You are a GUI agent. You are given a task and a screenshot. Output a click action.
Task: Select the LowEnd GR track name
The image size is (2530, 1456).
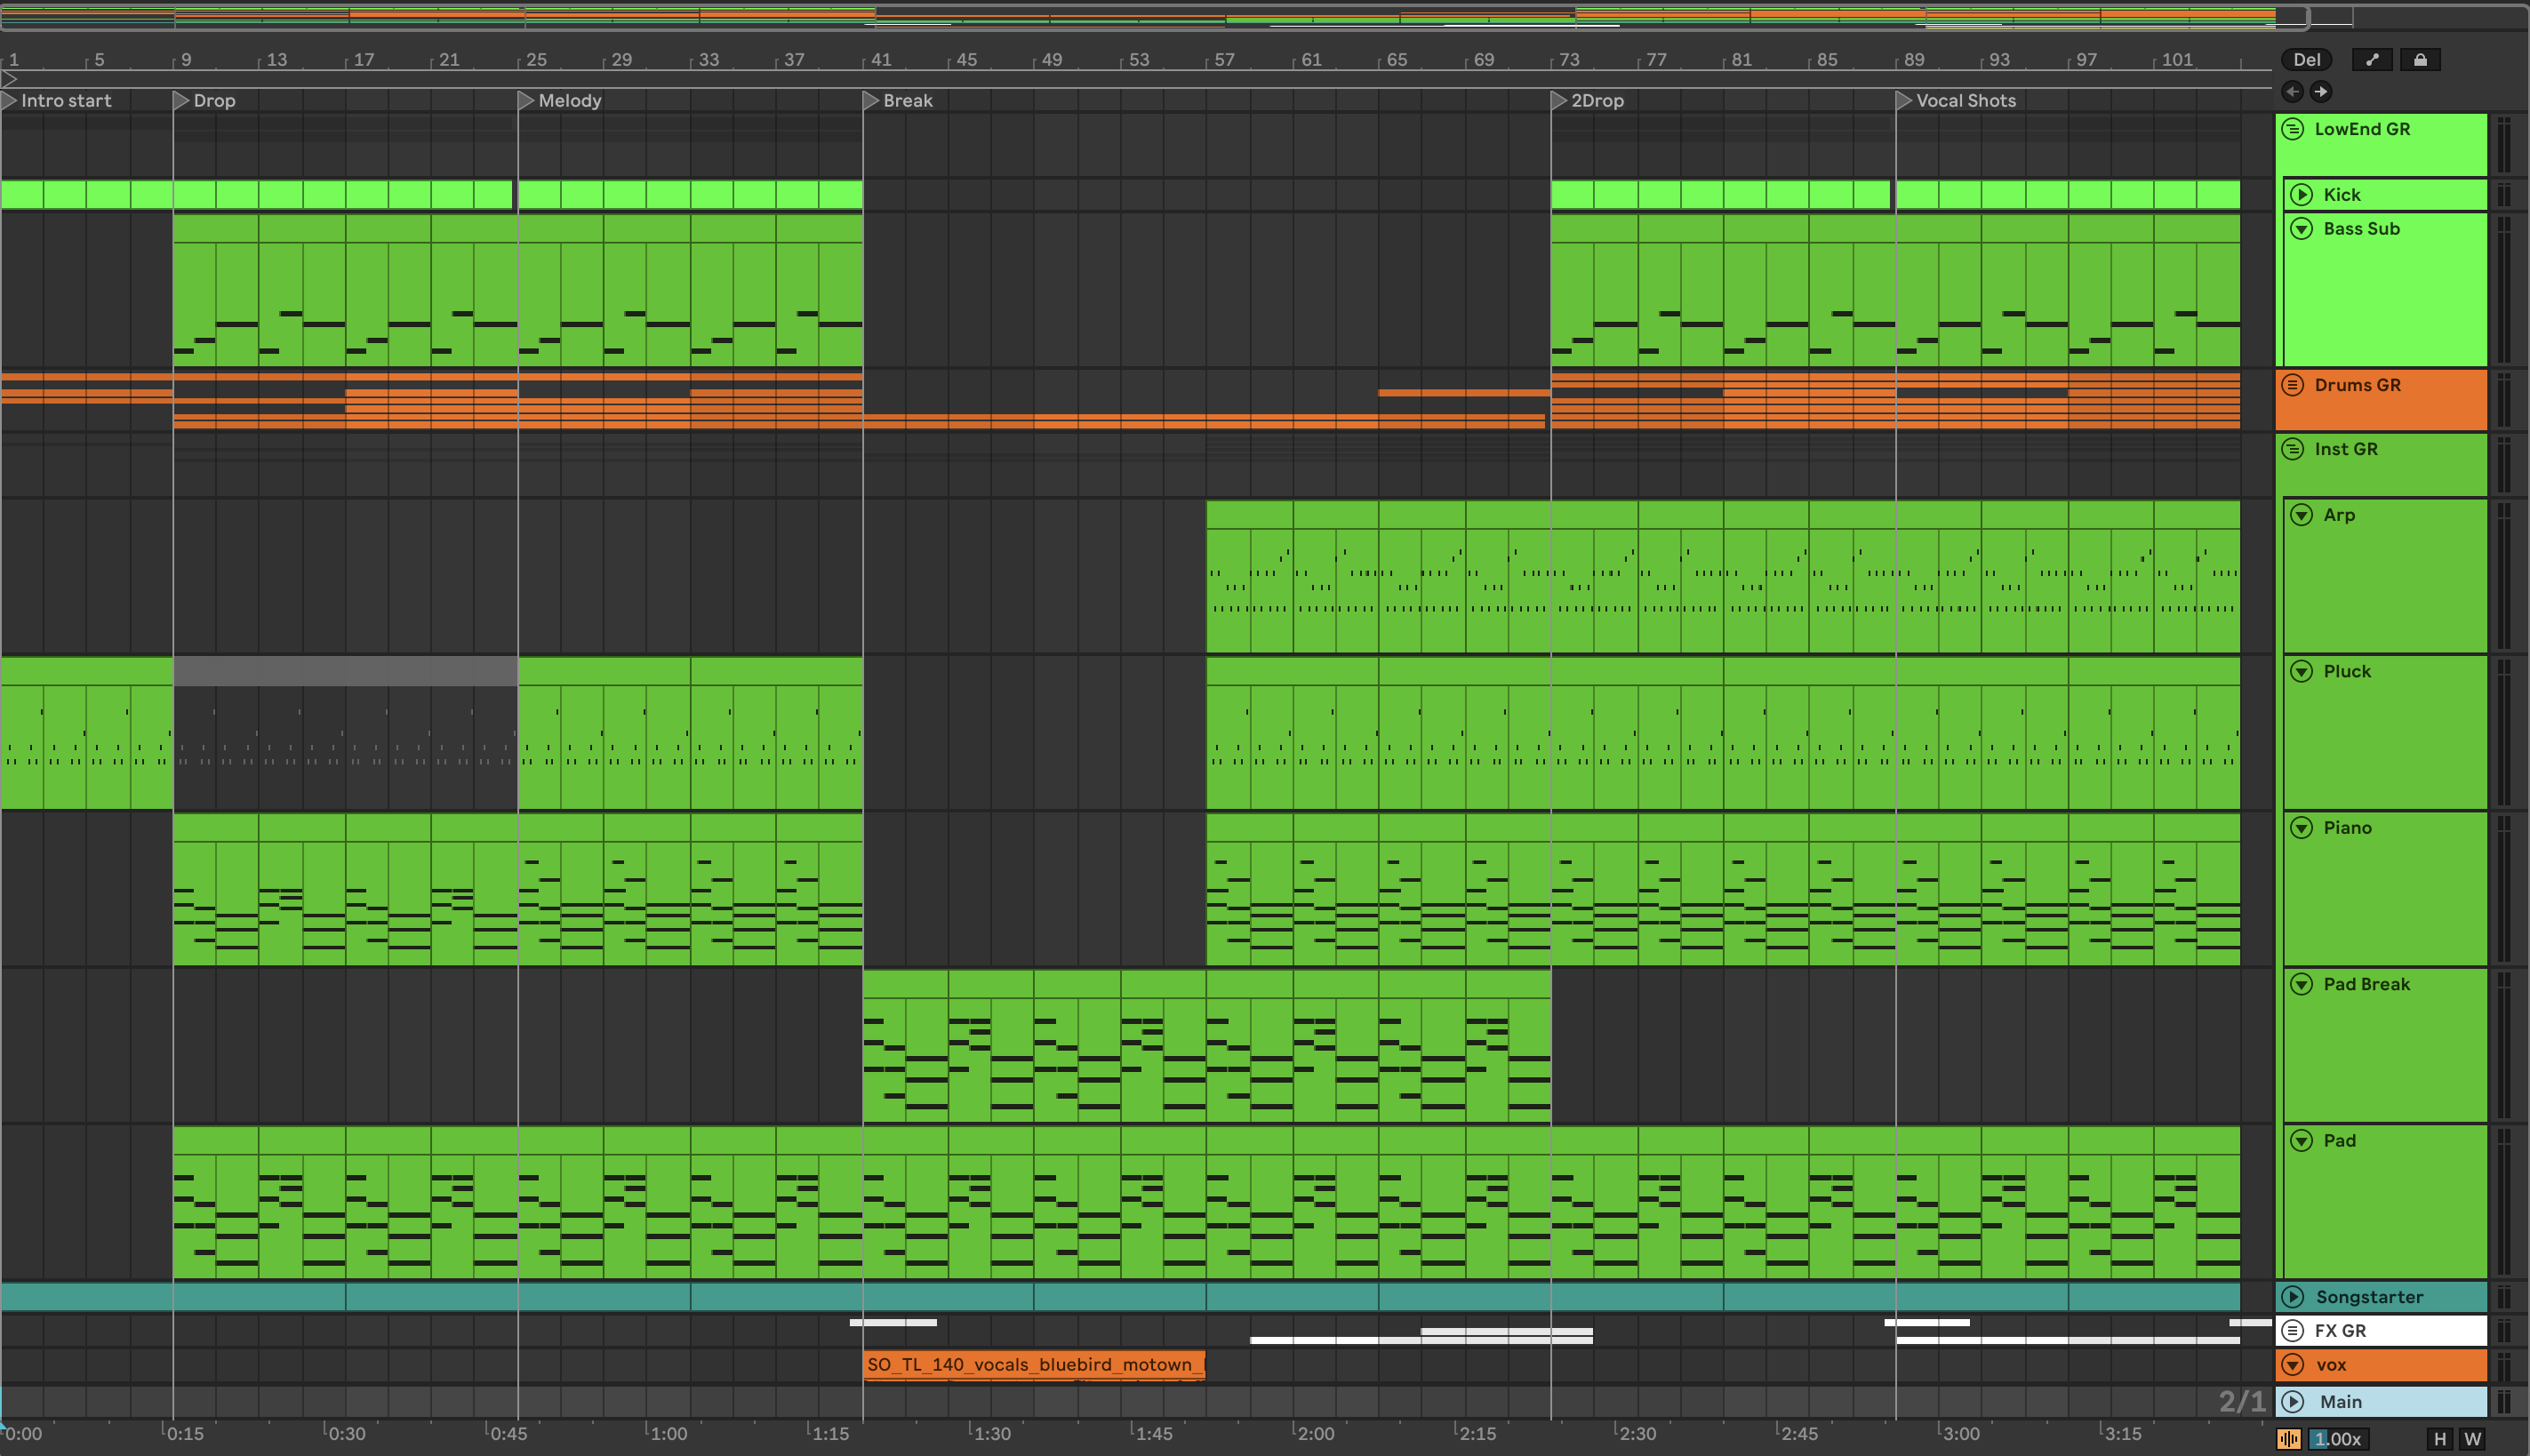click(x=2362, y=129)
